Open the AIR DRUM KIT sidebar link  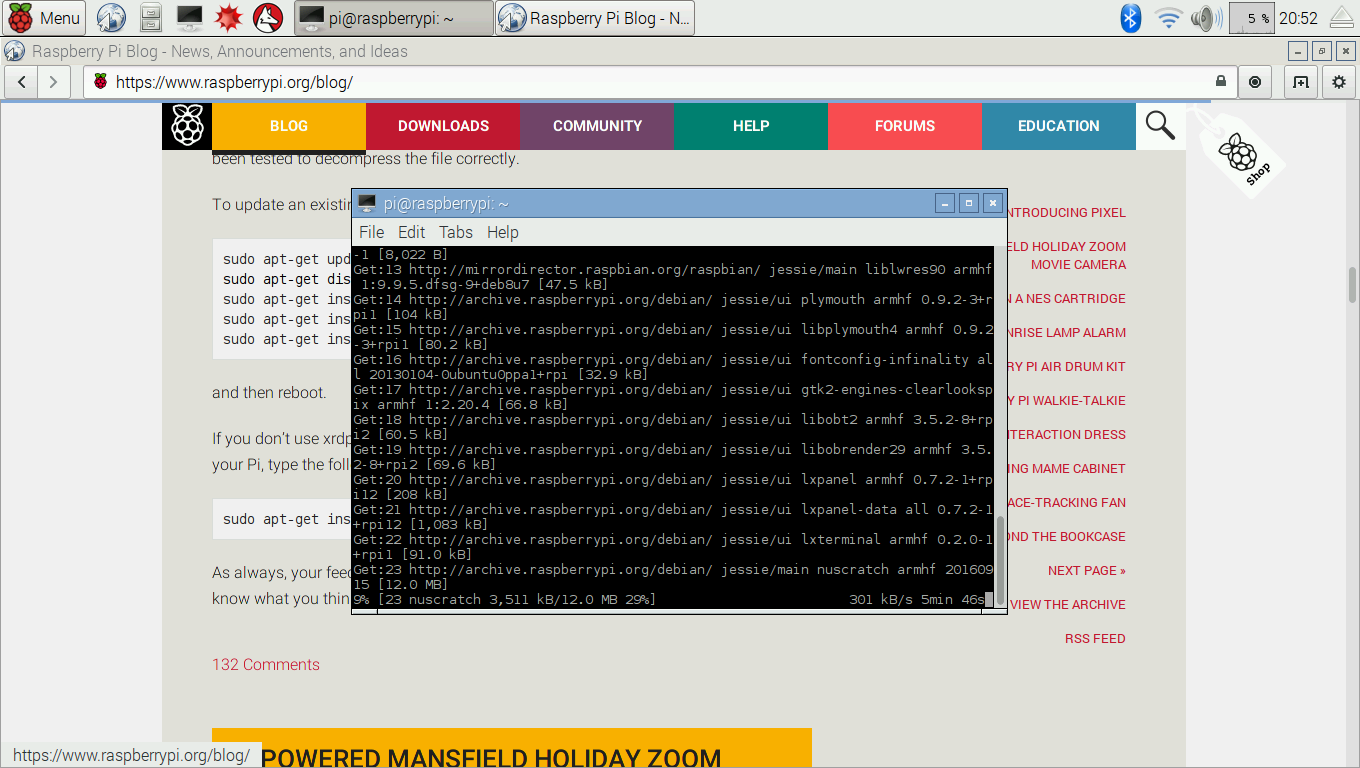[x=1066, y=367]
